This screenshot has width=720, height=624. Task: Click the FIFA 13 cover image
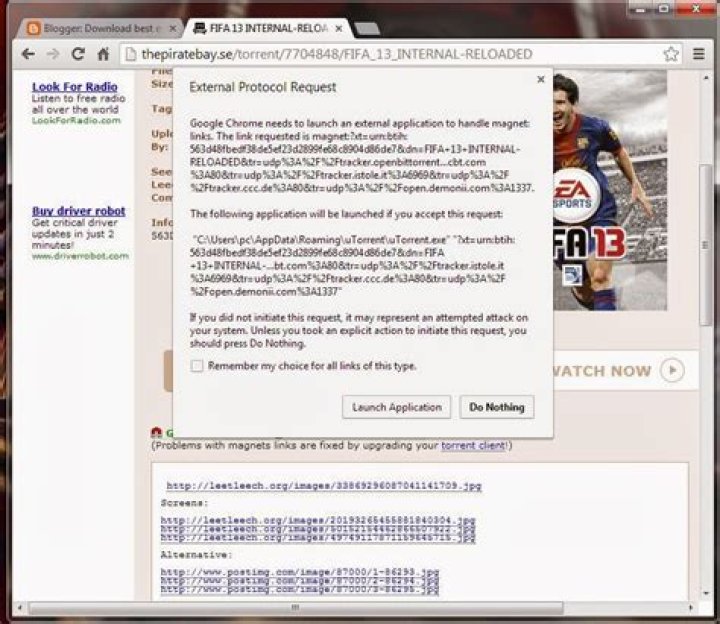610,190
